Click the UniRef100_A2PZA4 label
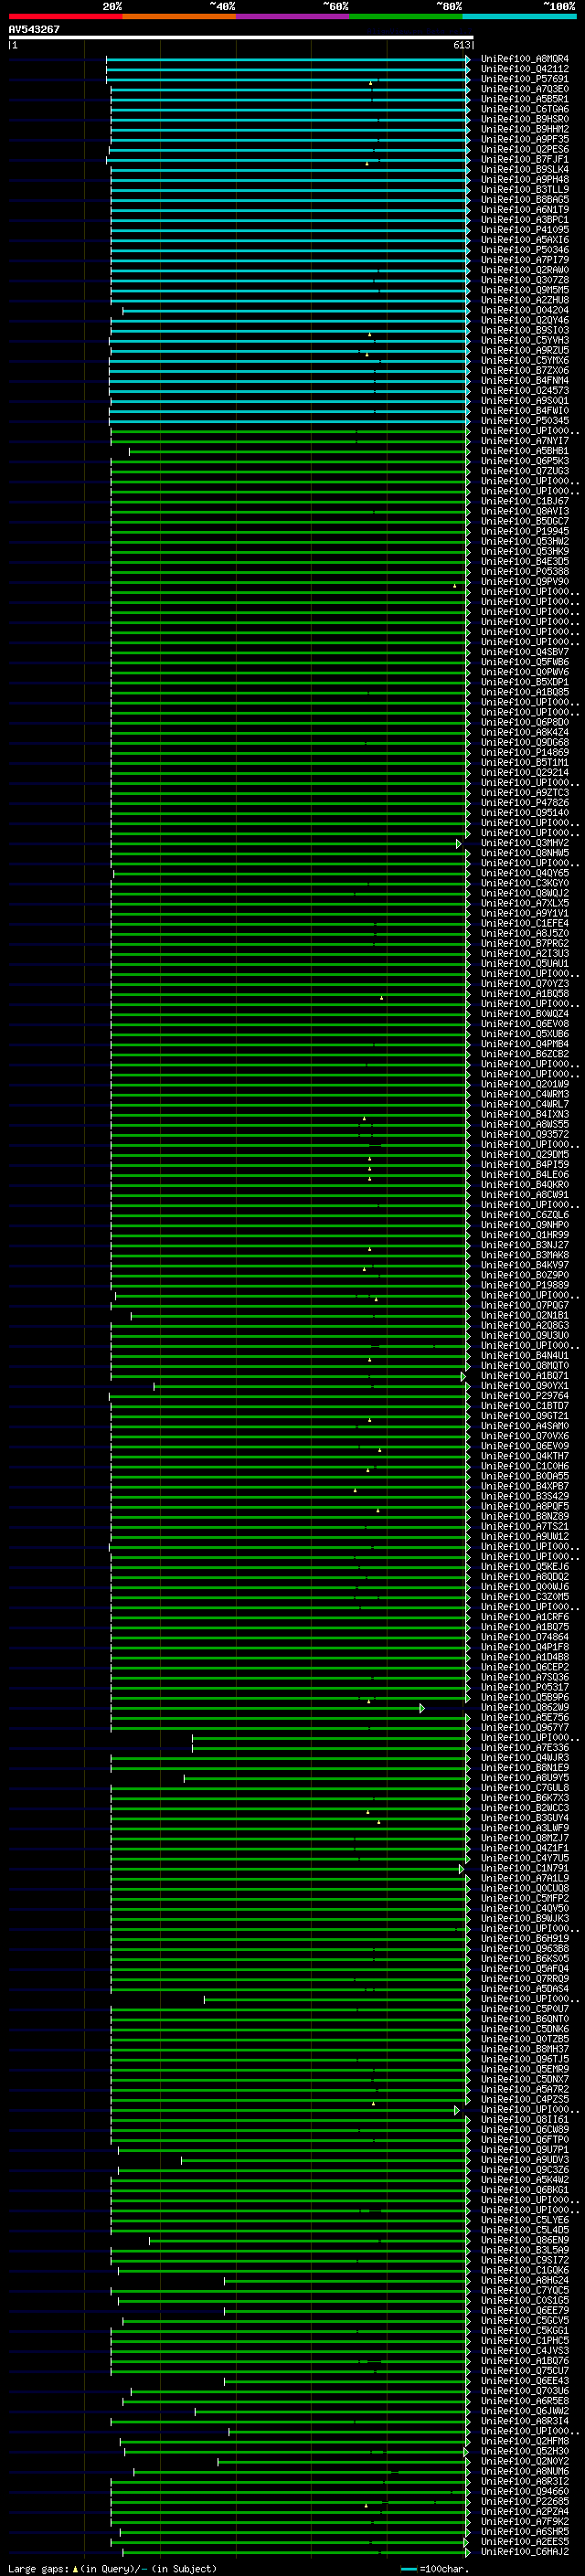Screen dimensions: 585x2576 coord(524,2511)
